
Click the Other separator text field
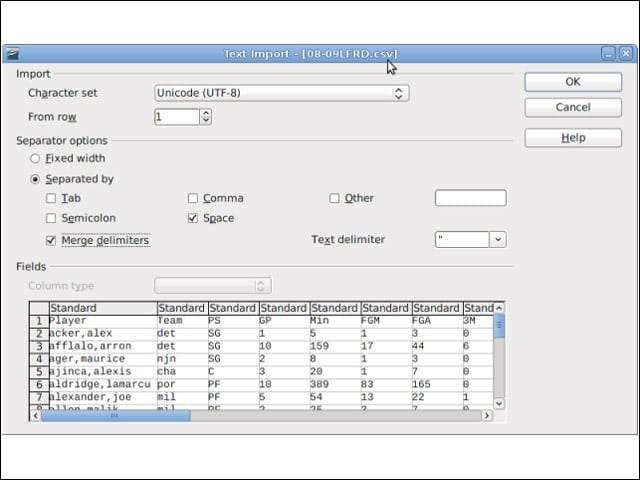click(x=471, y=198)
